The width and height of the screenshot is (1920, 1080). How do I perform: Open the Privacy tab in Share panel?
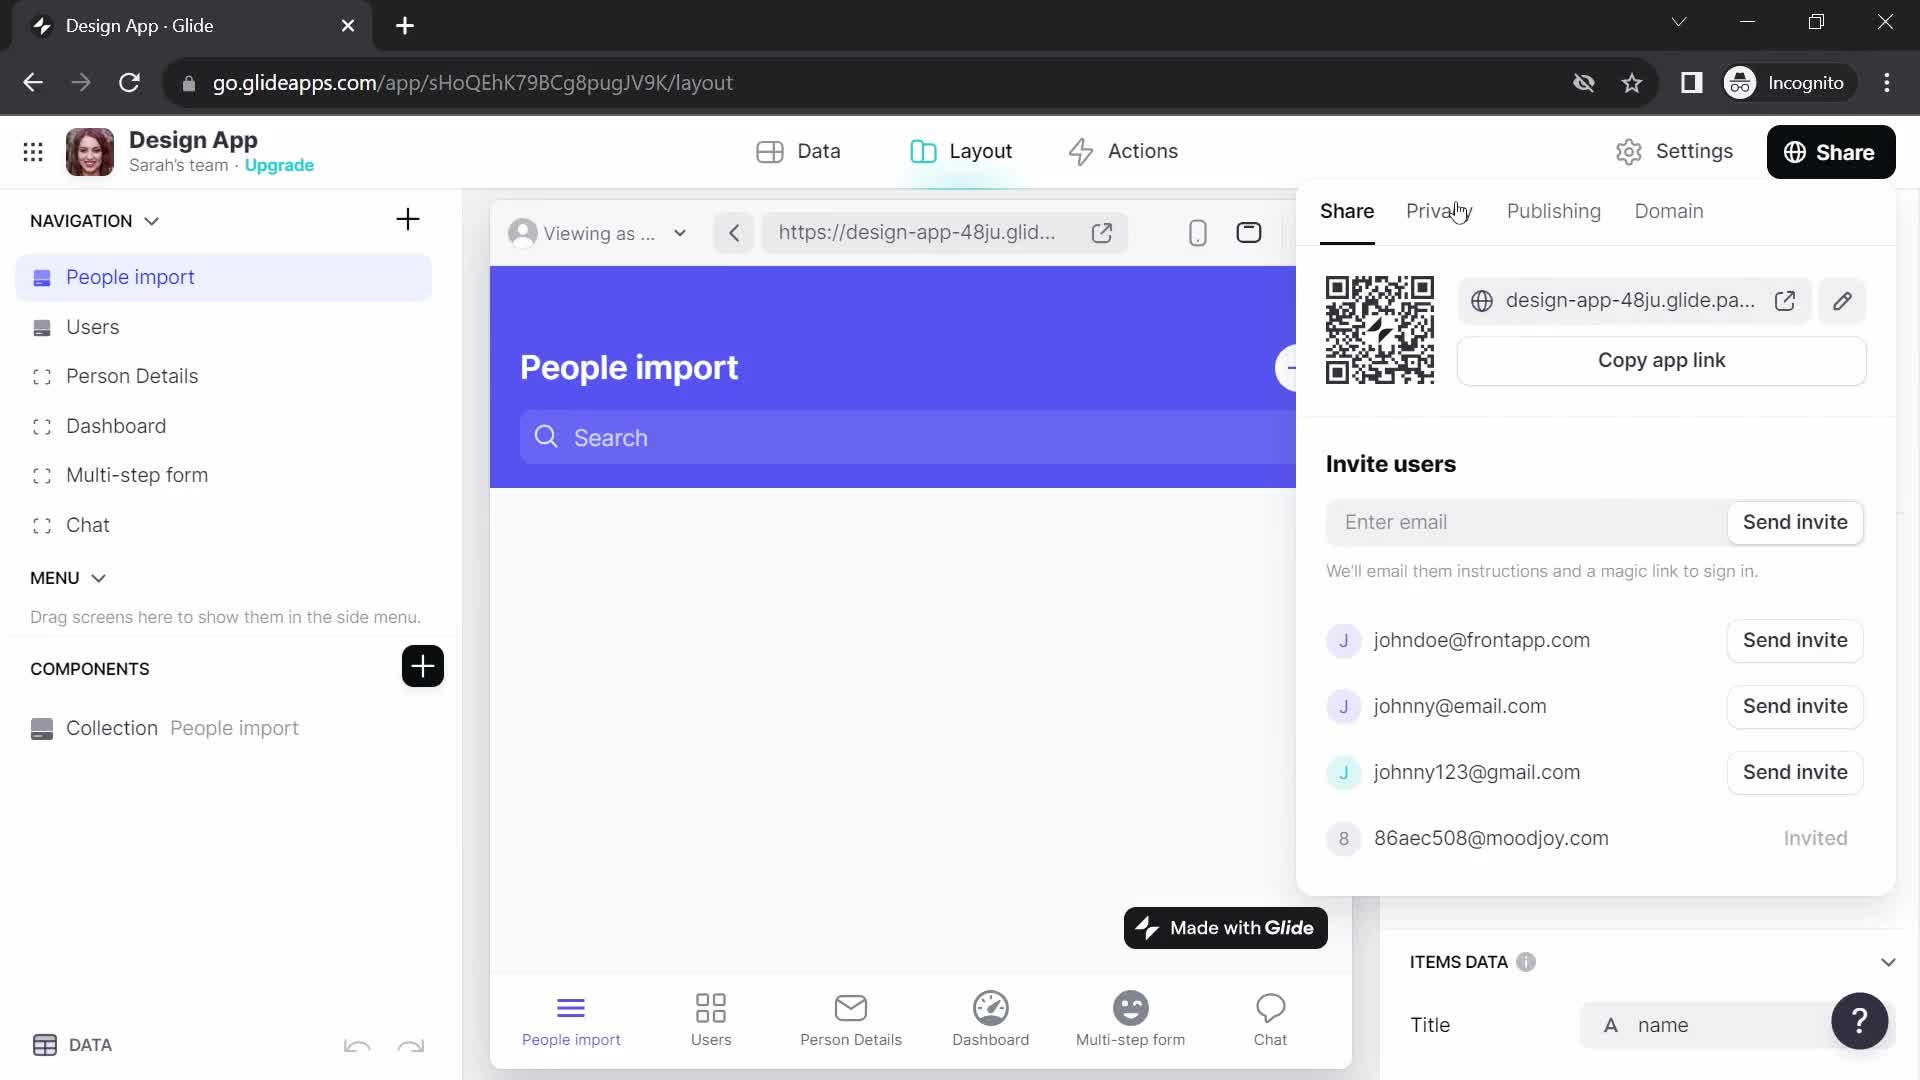(x=1441, y=211)
